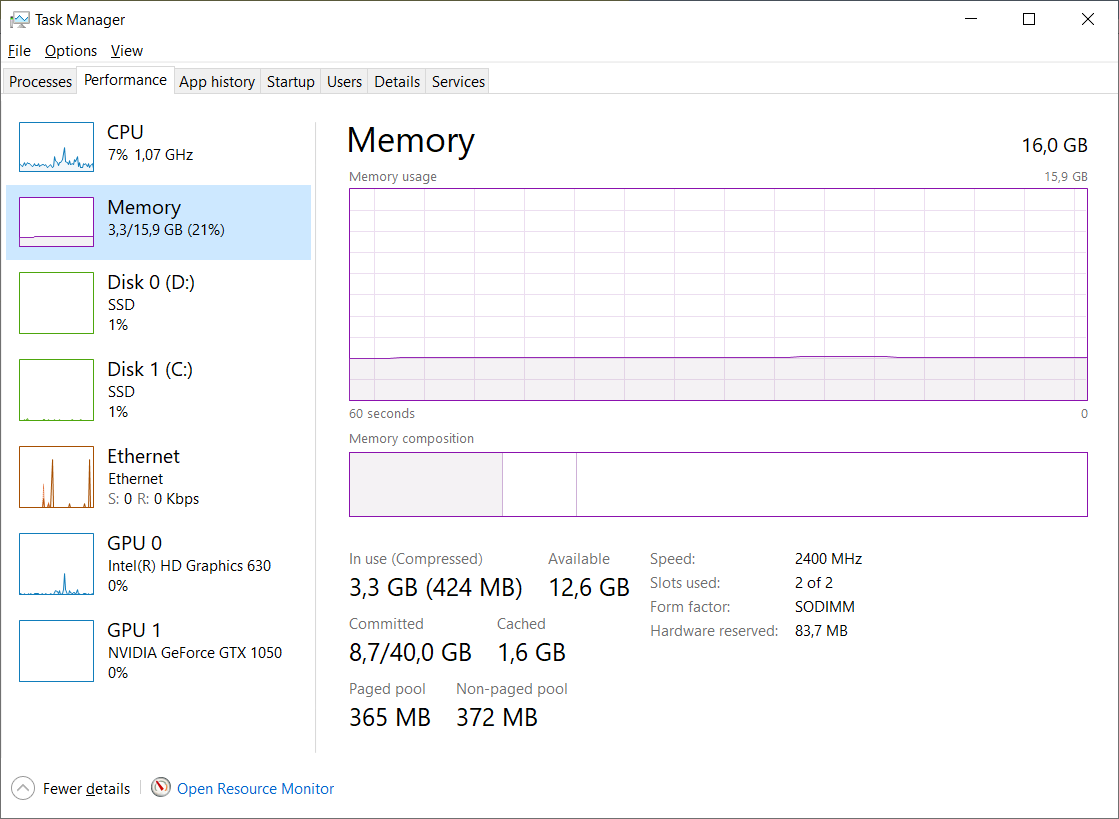Click the CPU 7% 1,07 GHz text
The height and width of the screenshot is (819, 1119).
(x=150, y=155)
